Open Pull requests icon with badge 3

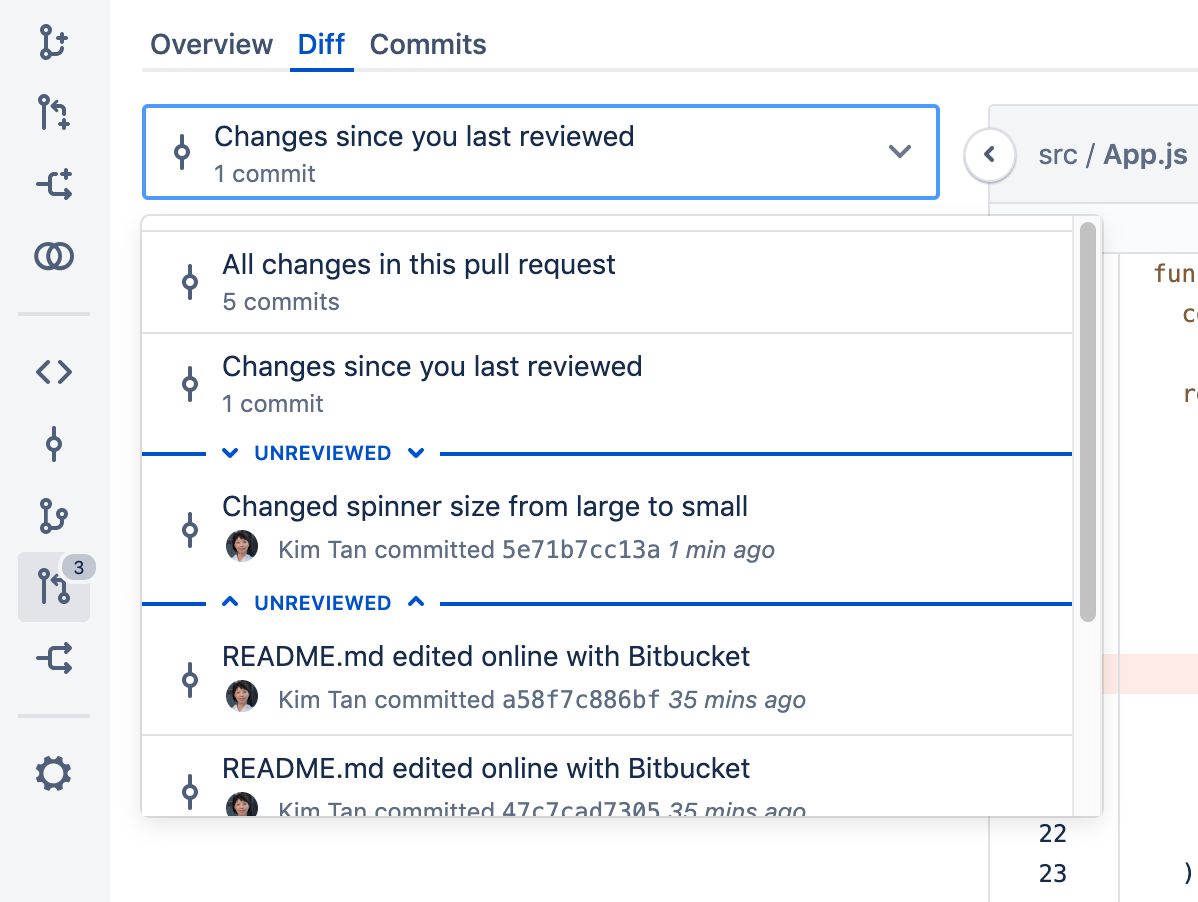53,587
